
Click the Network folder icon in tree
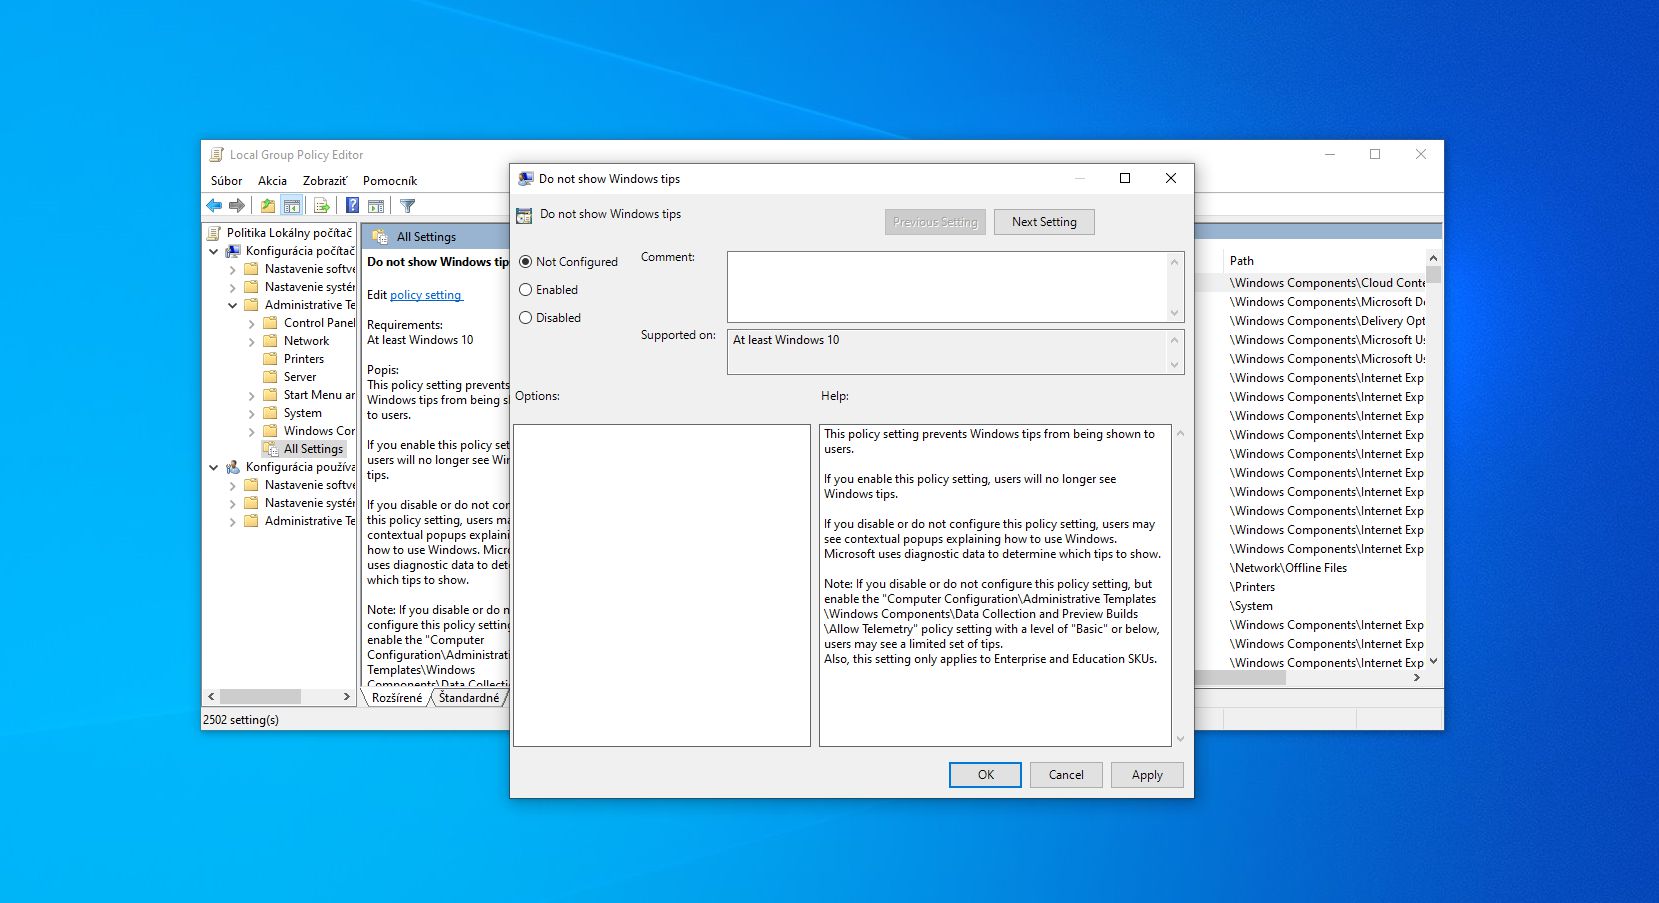tap(270, 341)
